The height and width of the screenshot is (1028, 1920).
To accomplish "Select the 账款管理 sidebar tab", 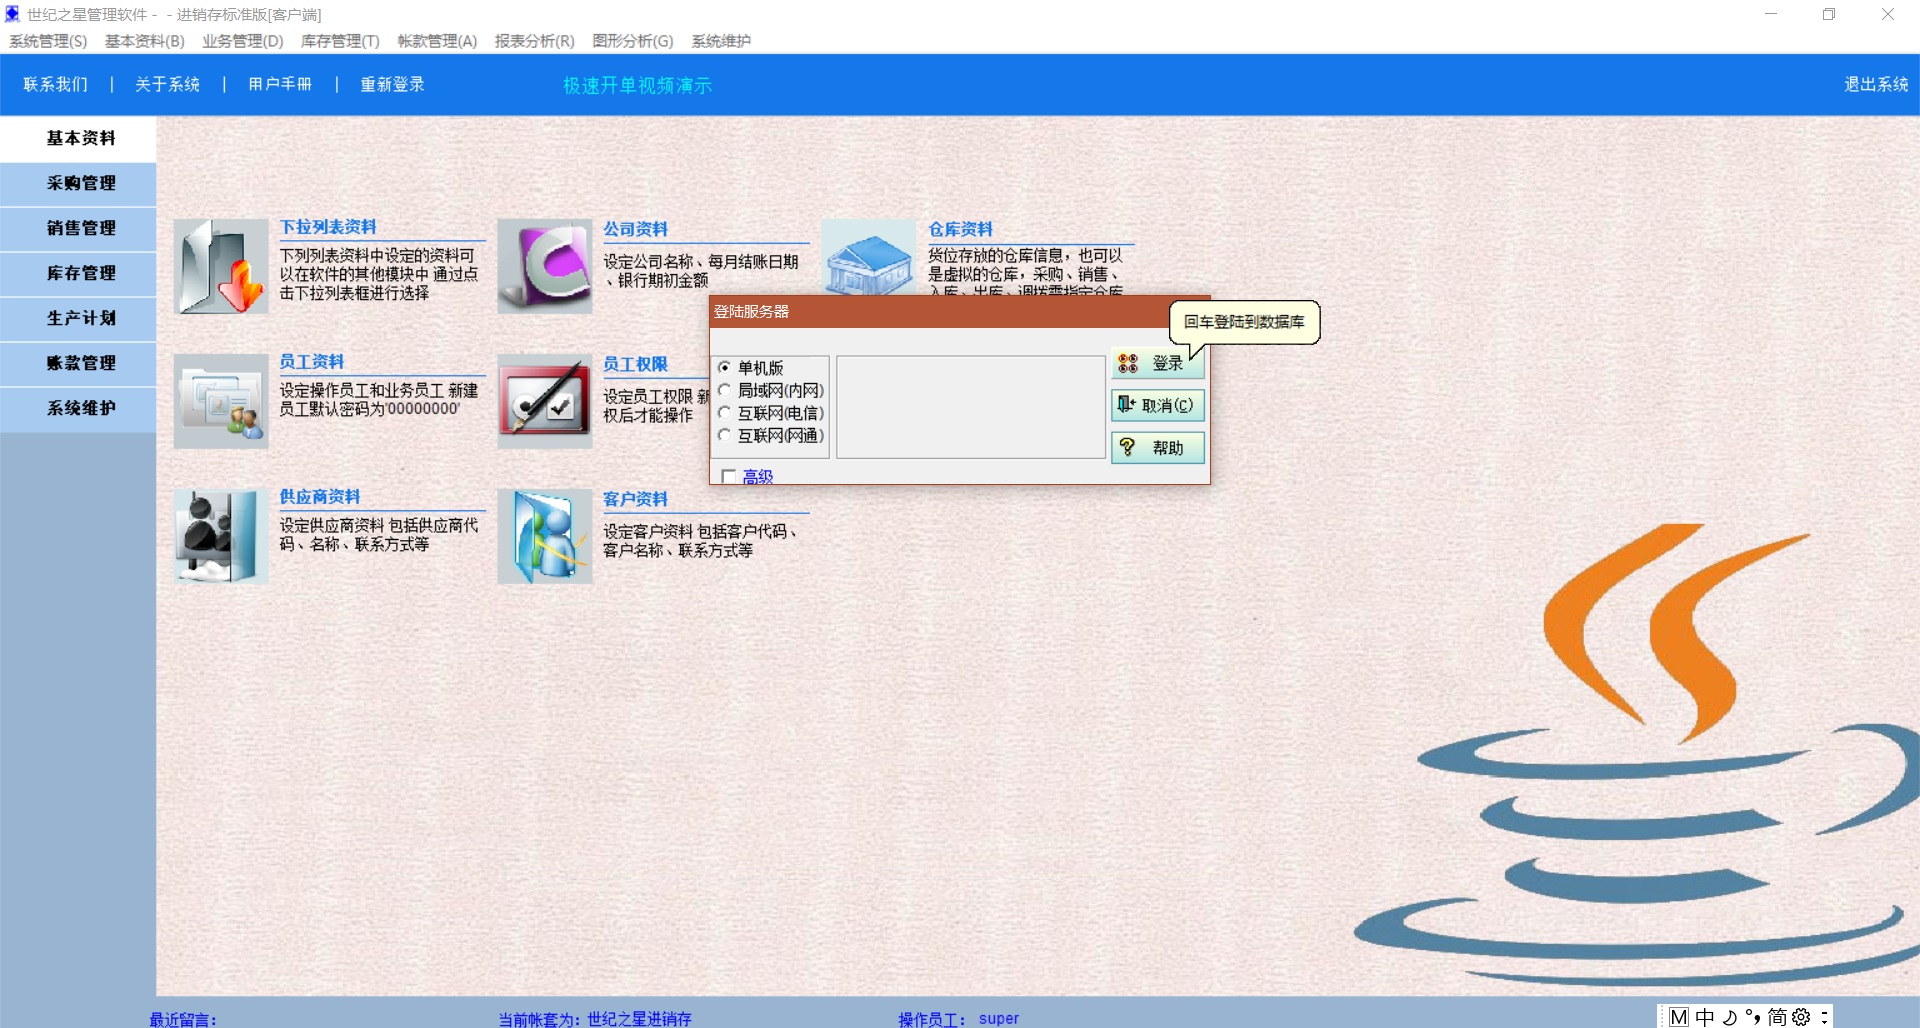I will [78, 363].
